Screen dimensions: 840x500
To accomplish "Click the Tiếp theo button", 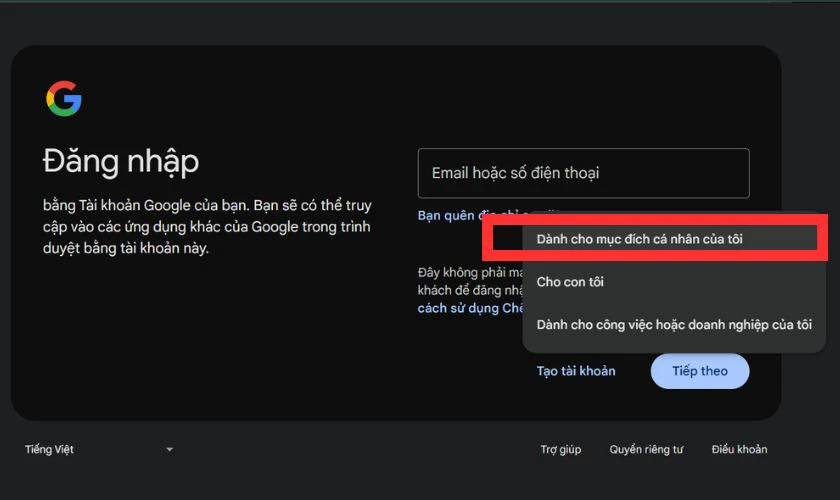I will pyautogui.click(x=700, y=371).
